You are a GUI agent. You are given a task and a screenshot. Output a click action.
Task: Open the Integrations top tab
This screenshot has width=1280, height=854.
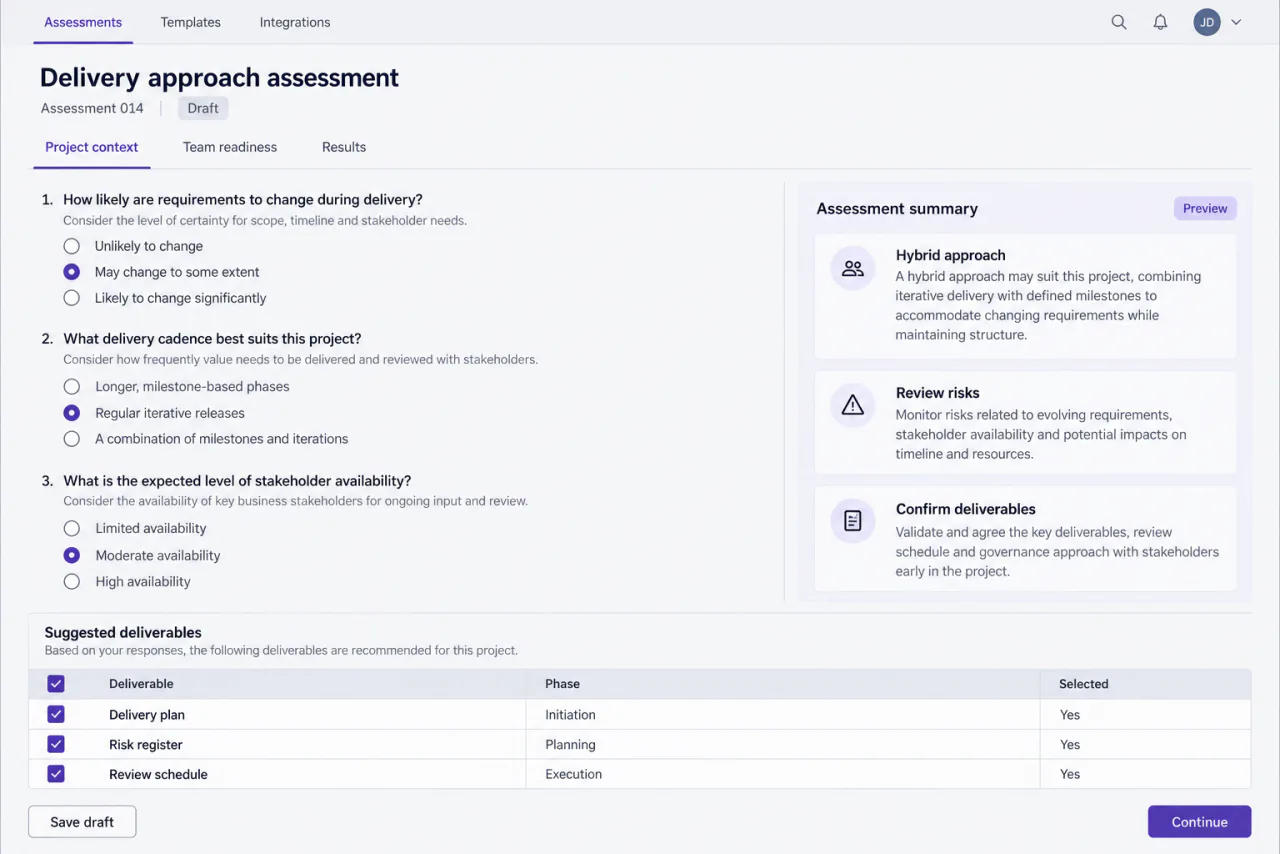pyautogui.click(x=295, y=22)
